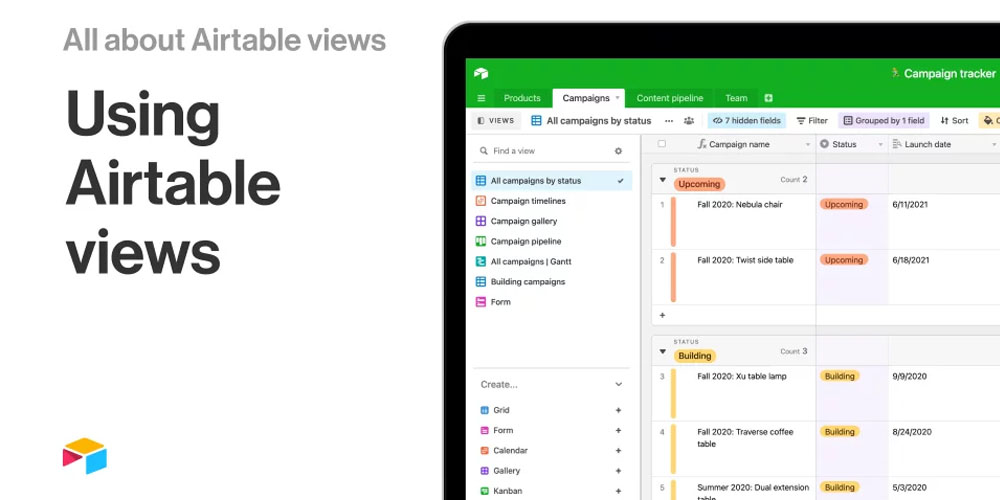The height and width of the screenshot is (500, 1000).
Task: Click the Launch date column header
Action: (944, 145)
